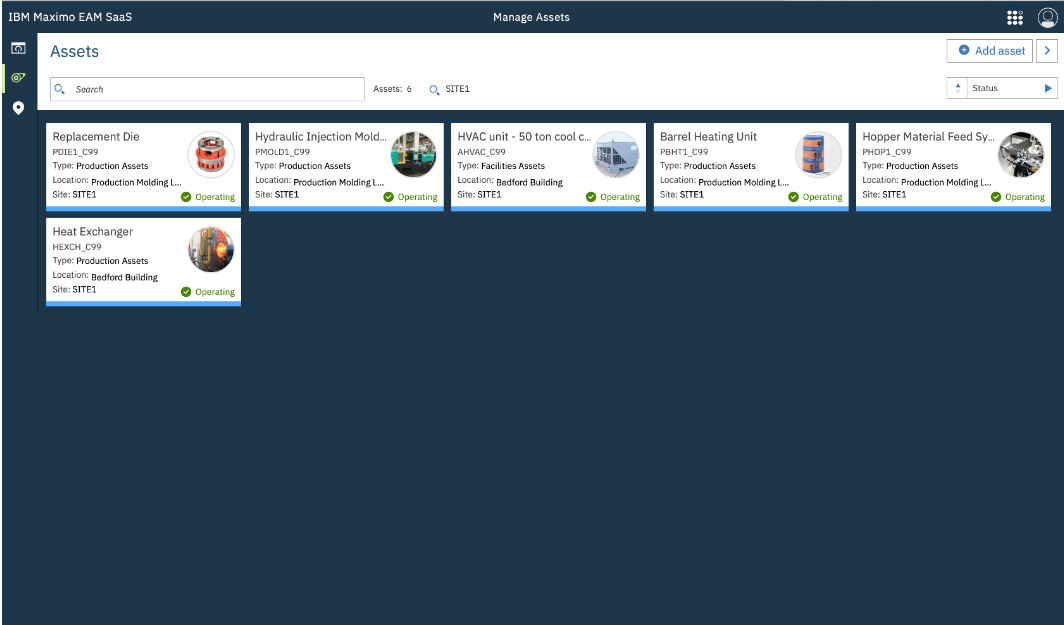Image resolution: width=1064 pixels, height=625 pixels.
Task: Click the ascending sort arrow beside Status
Action: click(957, 87)
